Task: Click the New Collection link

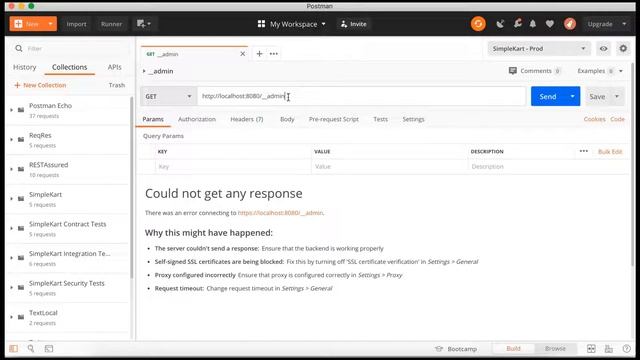Action: [x=40, y=85]
